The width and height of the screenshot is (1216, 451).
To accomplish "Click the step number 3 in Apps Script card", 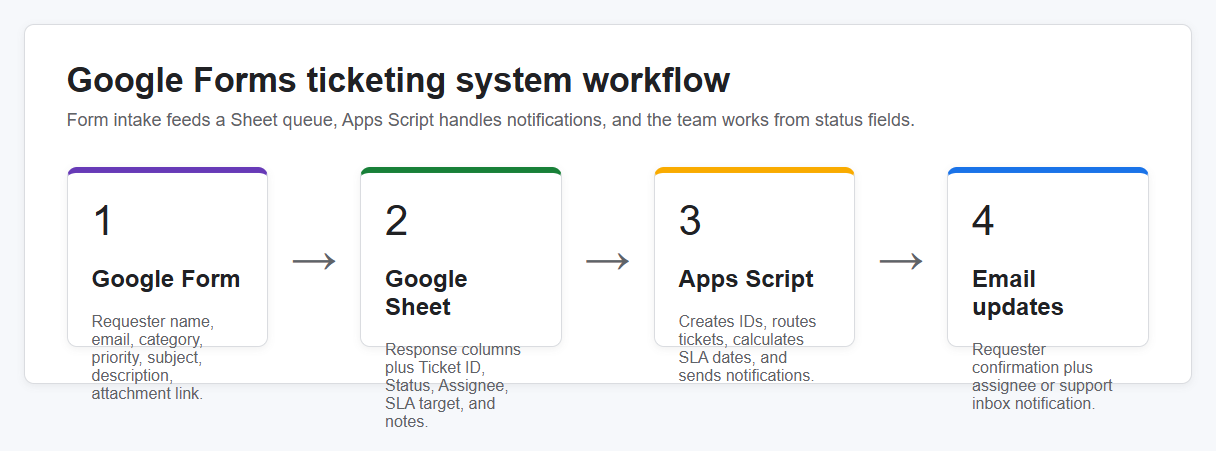I will (690, 221).
